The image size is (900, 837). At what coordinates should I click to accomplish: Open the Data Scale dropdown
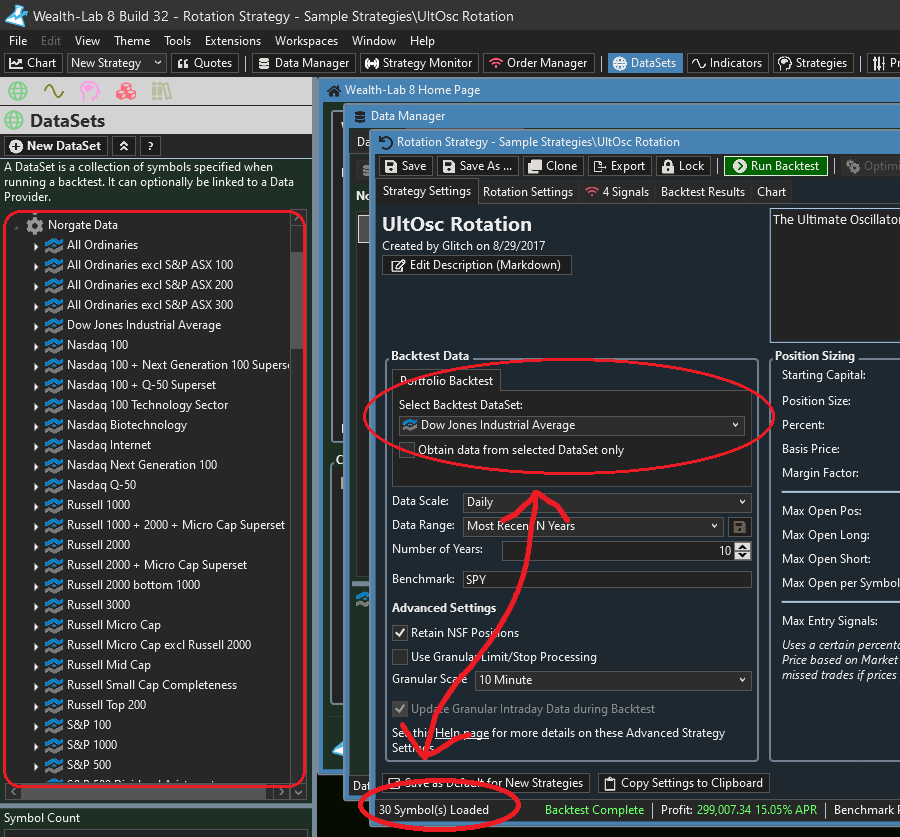point(607,502)
